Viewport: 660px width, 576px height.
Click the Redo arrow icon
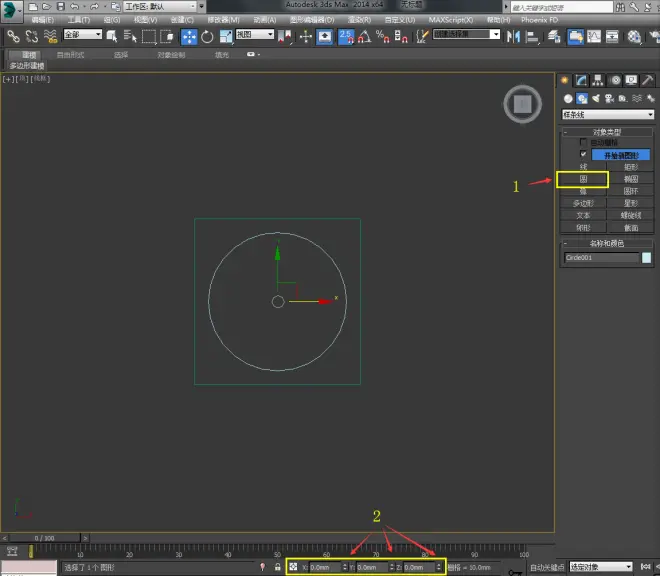point(94,6)
